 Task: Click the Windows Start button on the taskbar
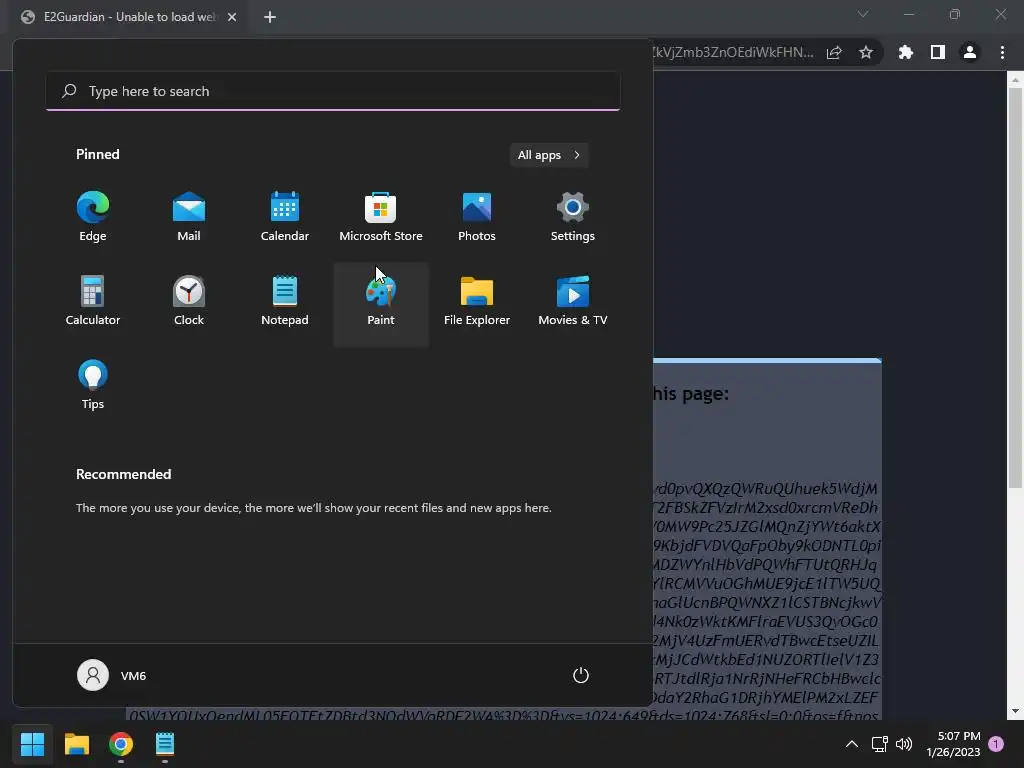[x=32, y=744]
